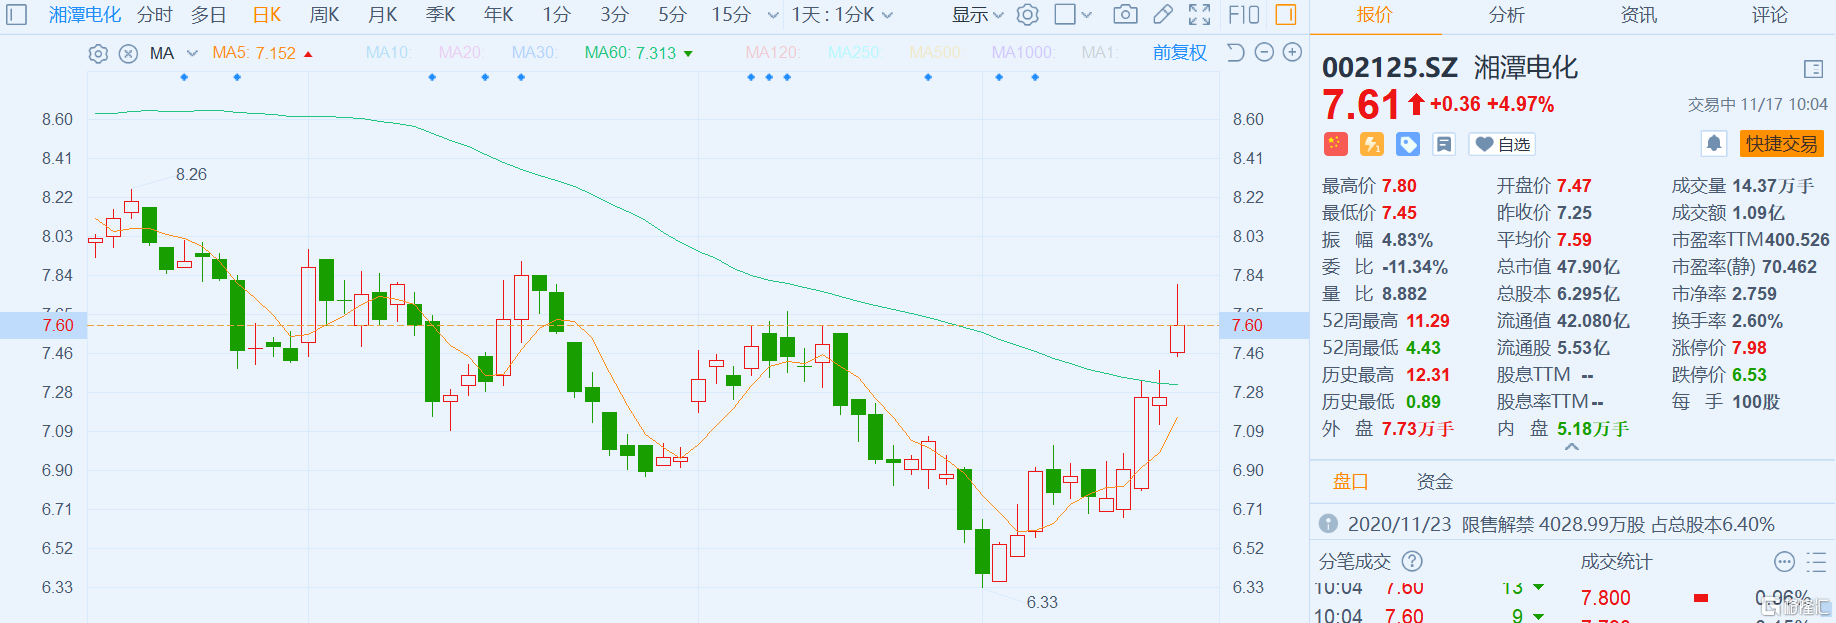
Task: Click the China flag market icon
Action: point(1335,144)
